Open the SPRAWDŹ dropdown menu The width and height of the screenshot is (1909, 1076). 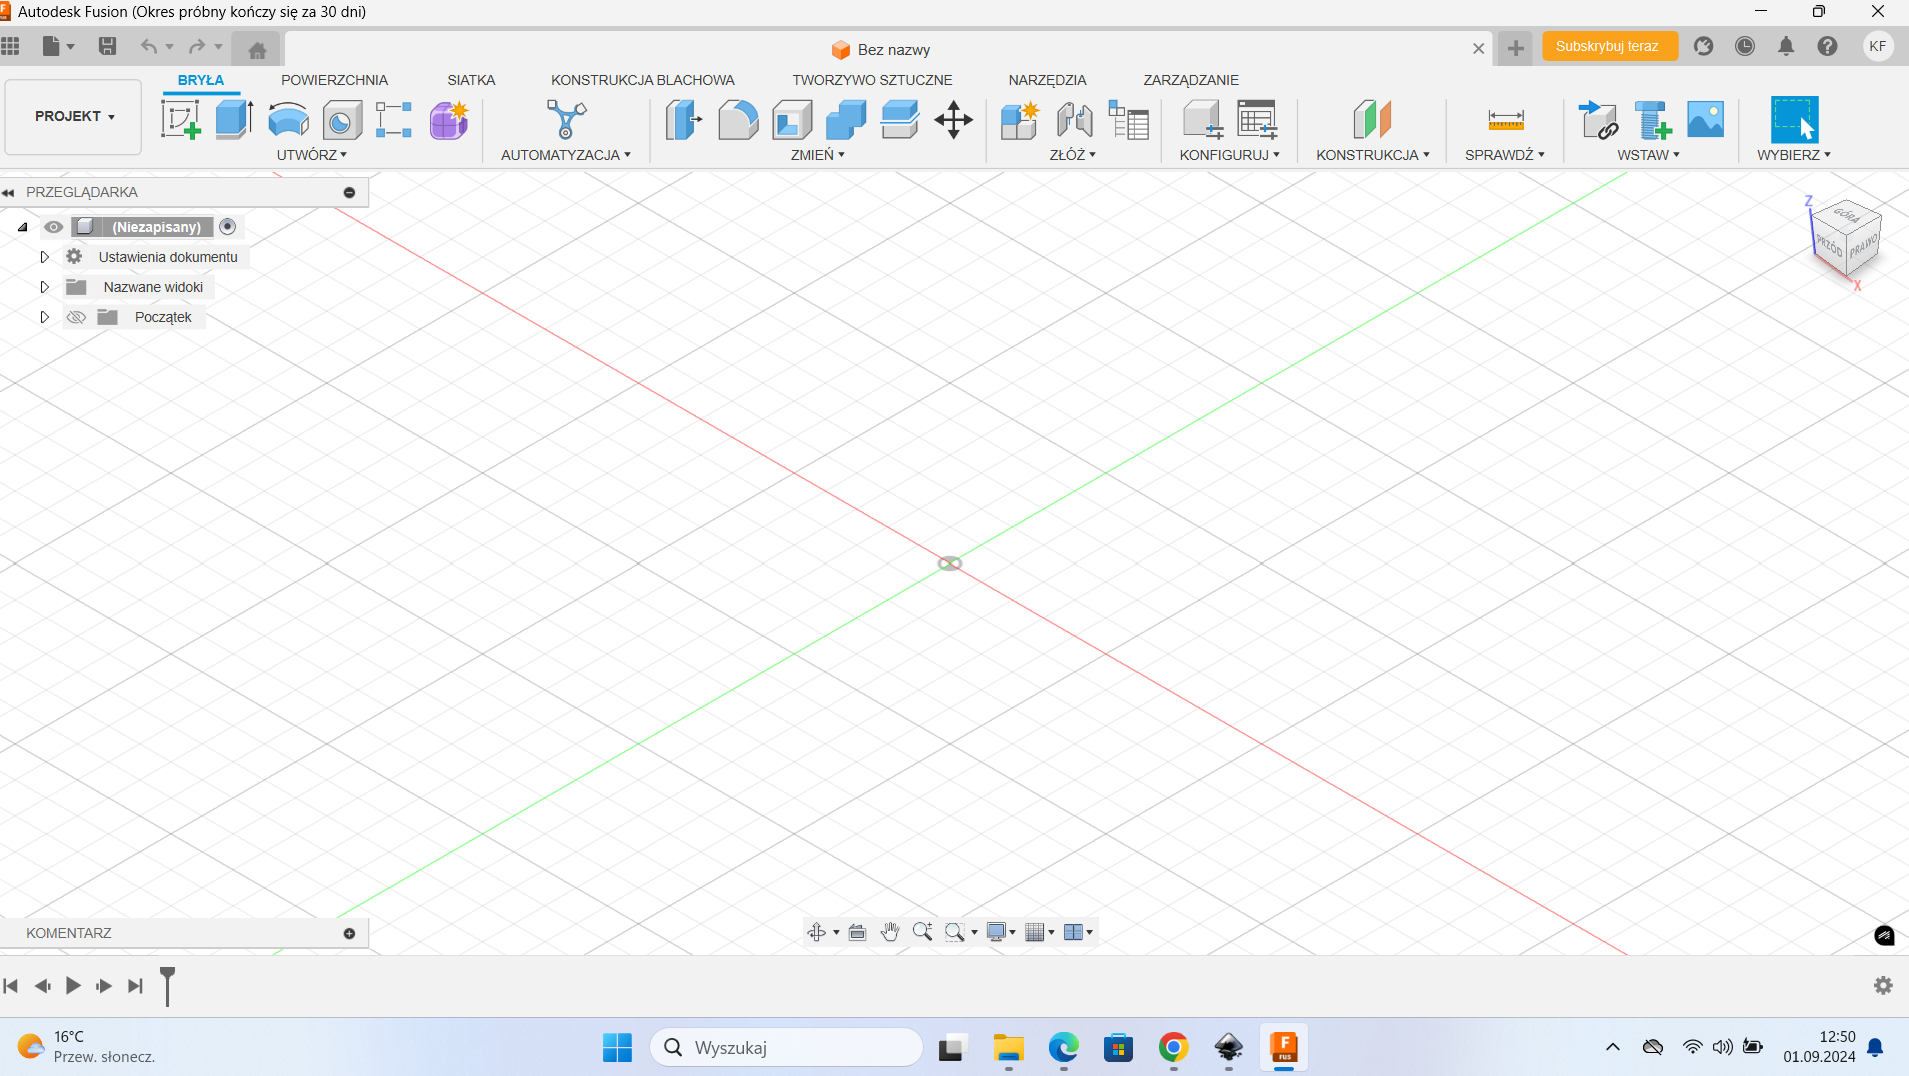pyautogui.click(x=1505, y=155)
